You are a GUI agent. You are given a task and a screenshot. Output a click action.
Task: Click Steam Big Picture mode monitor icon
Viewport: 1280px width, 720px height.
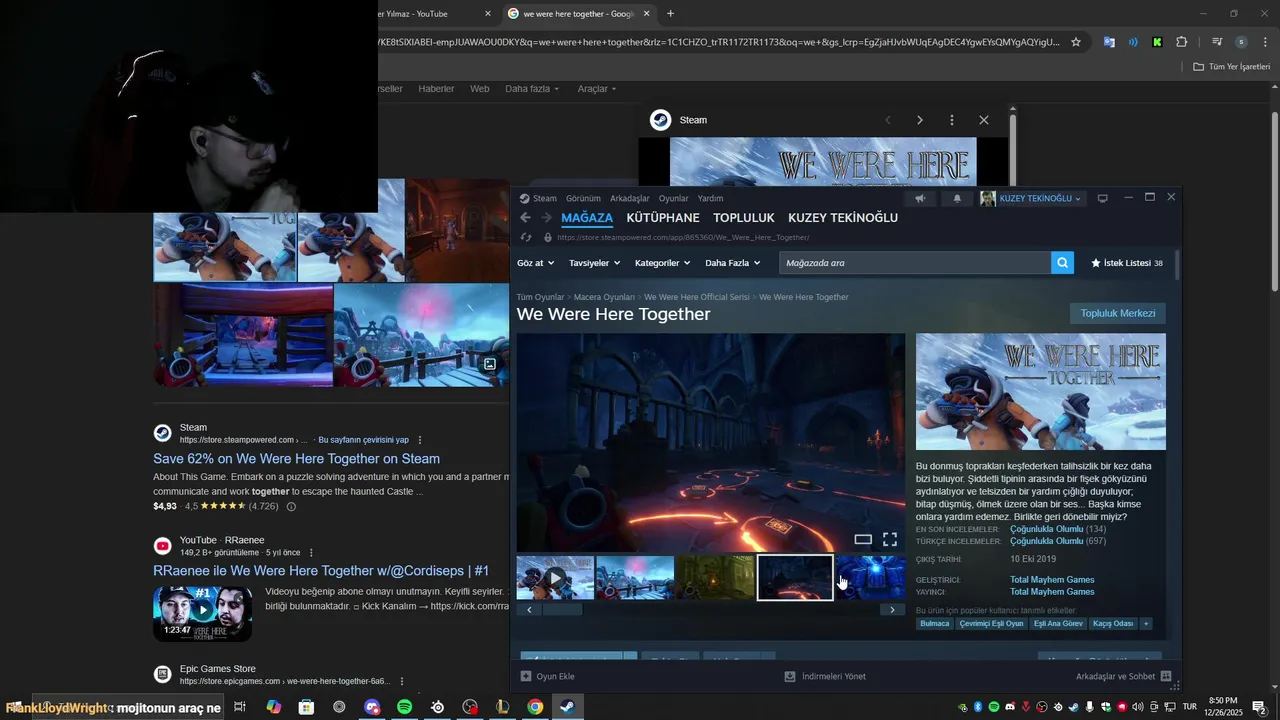[1103, 198]
